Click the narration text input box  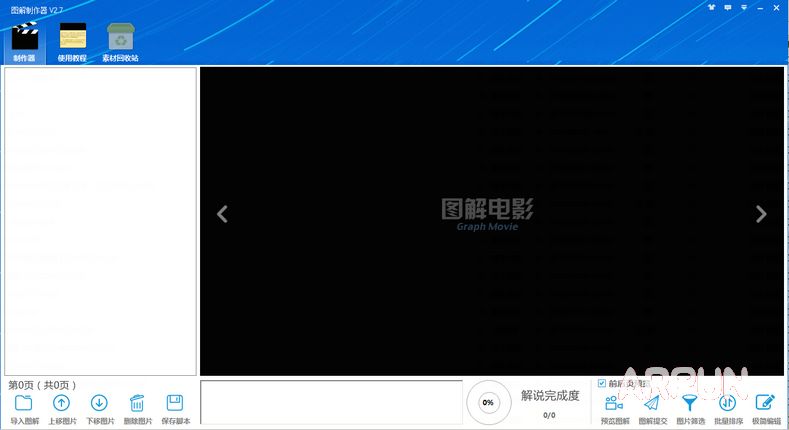pos(330,402)
